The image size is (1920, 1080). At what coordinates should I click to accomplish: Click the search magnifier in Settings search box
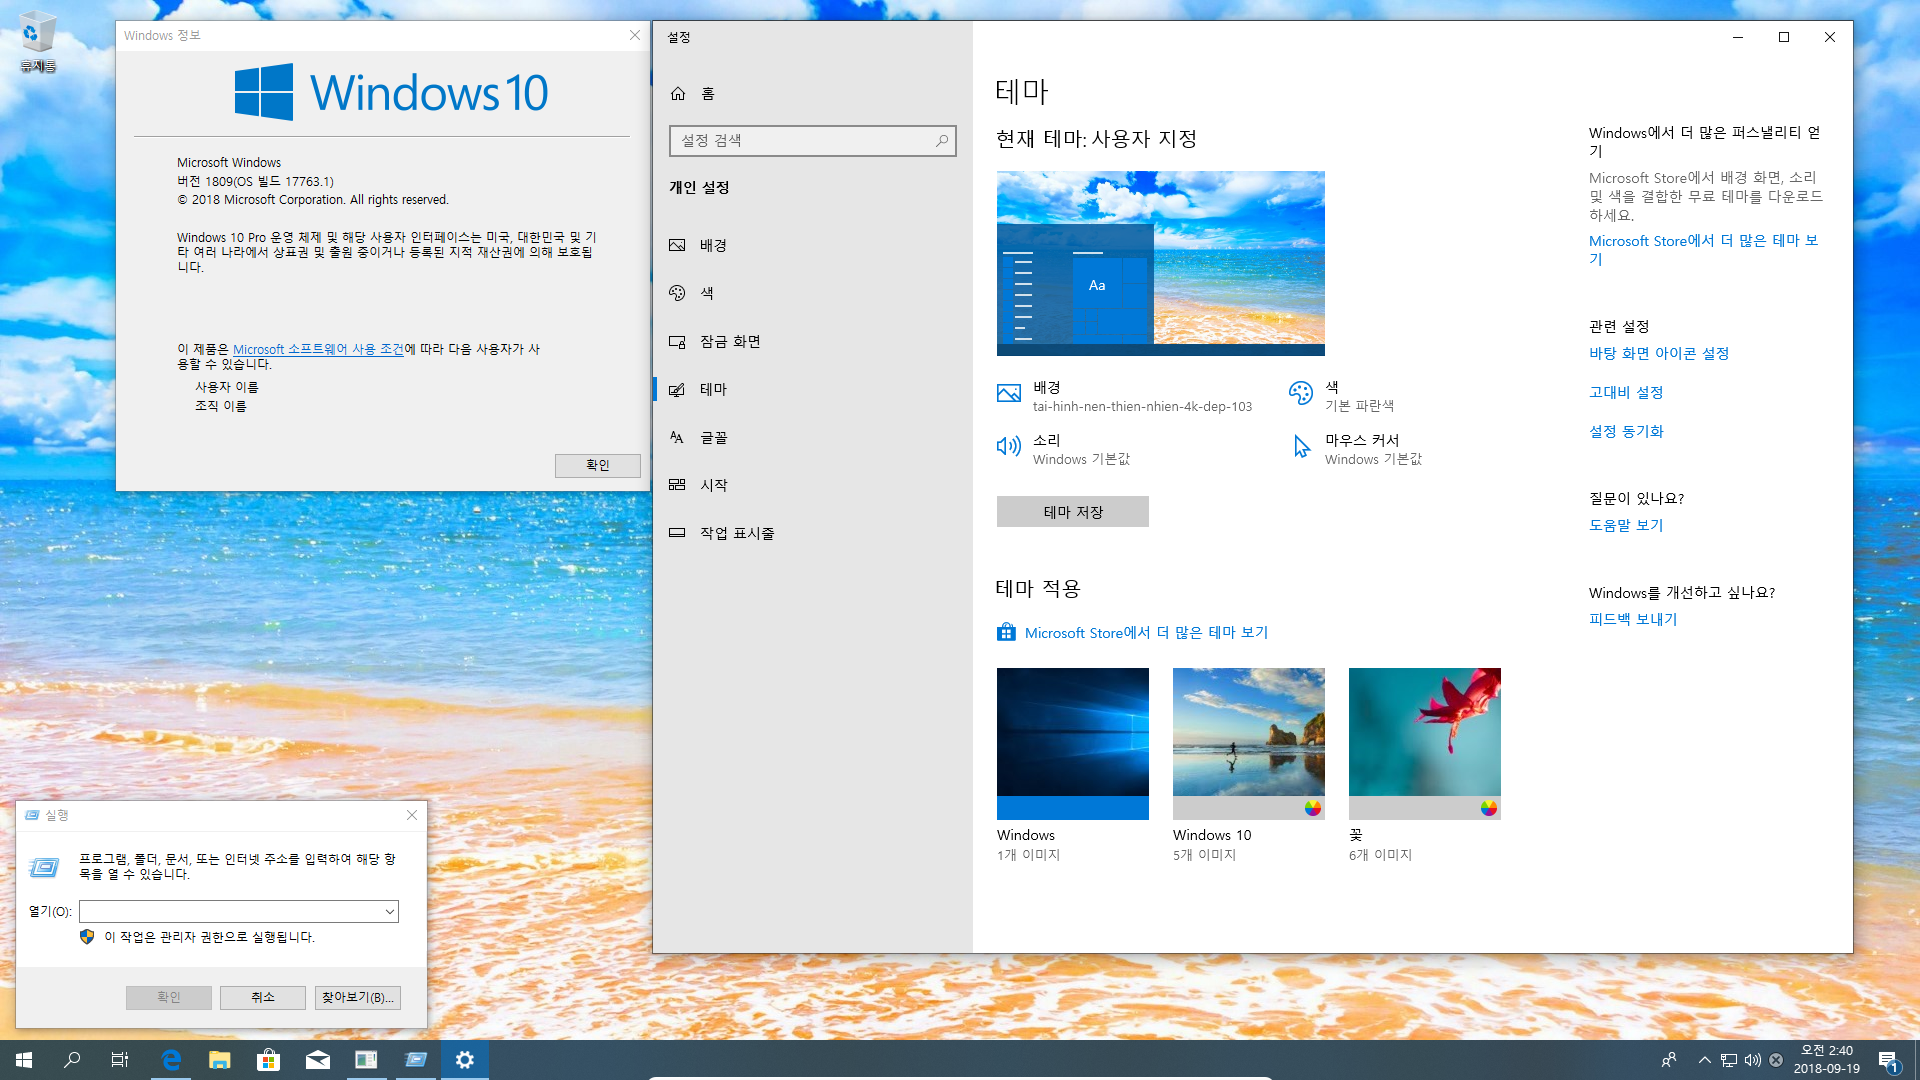(941, 141)
